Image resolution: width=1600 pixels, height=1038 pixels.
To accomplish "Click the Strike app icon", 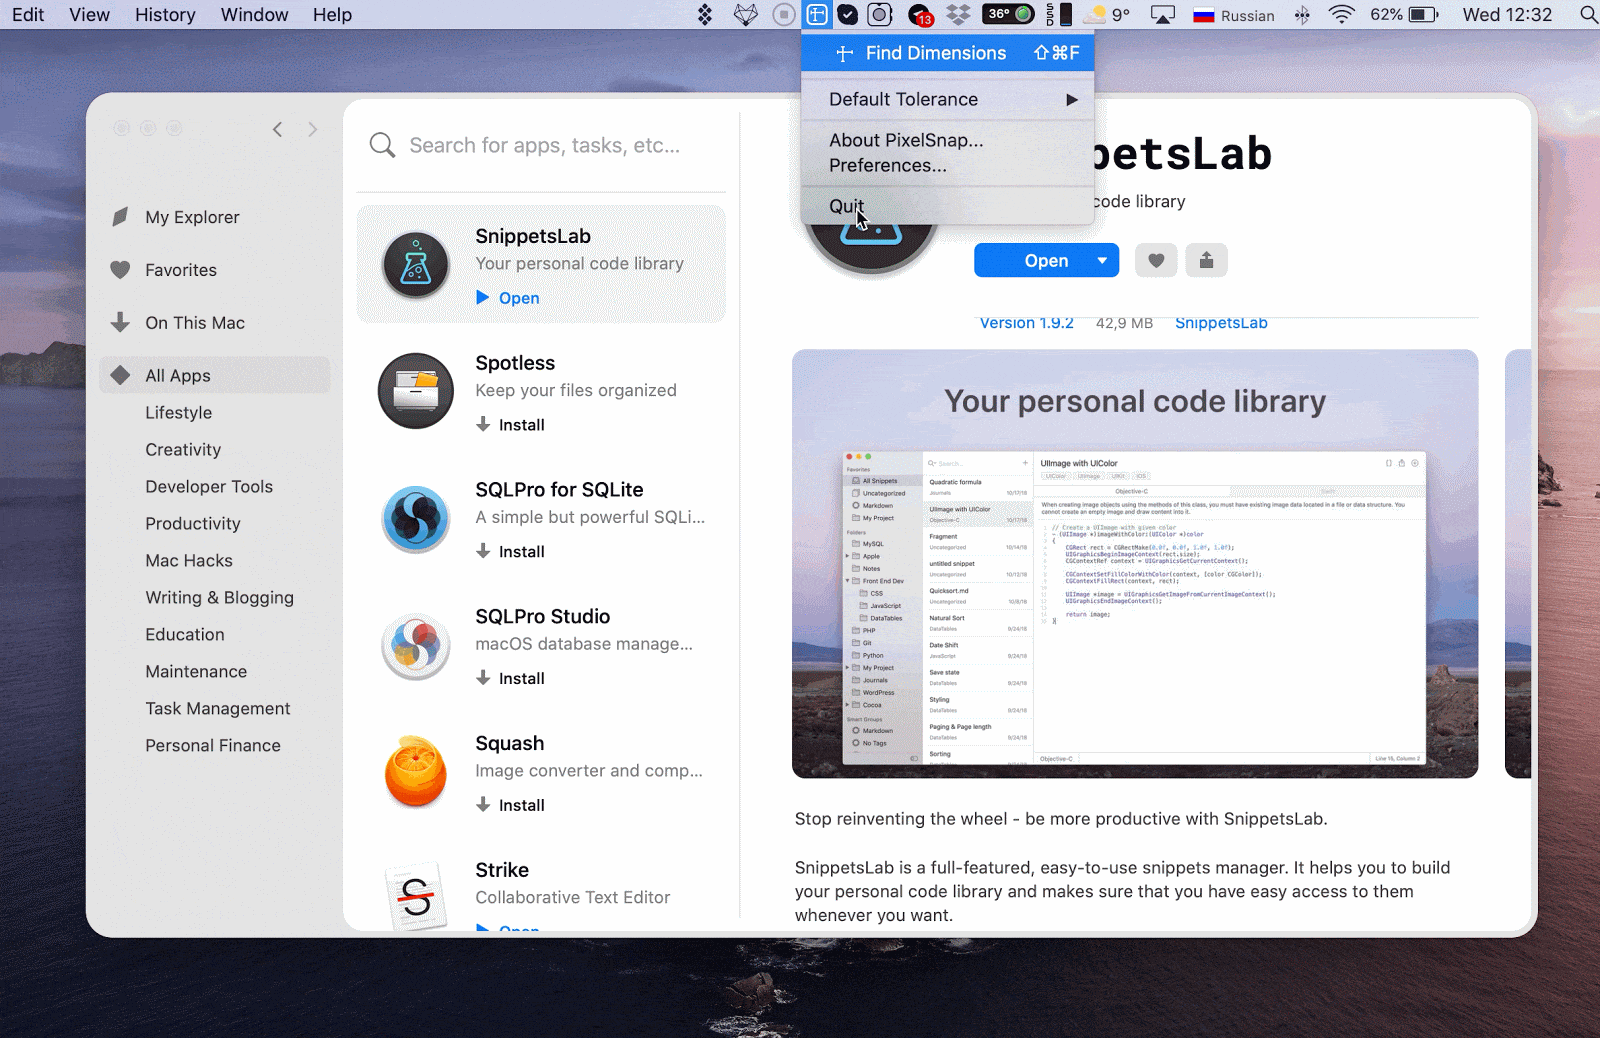I will click(x=416, y=895).
